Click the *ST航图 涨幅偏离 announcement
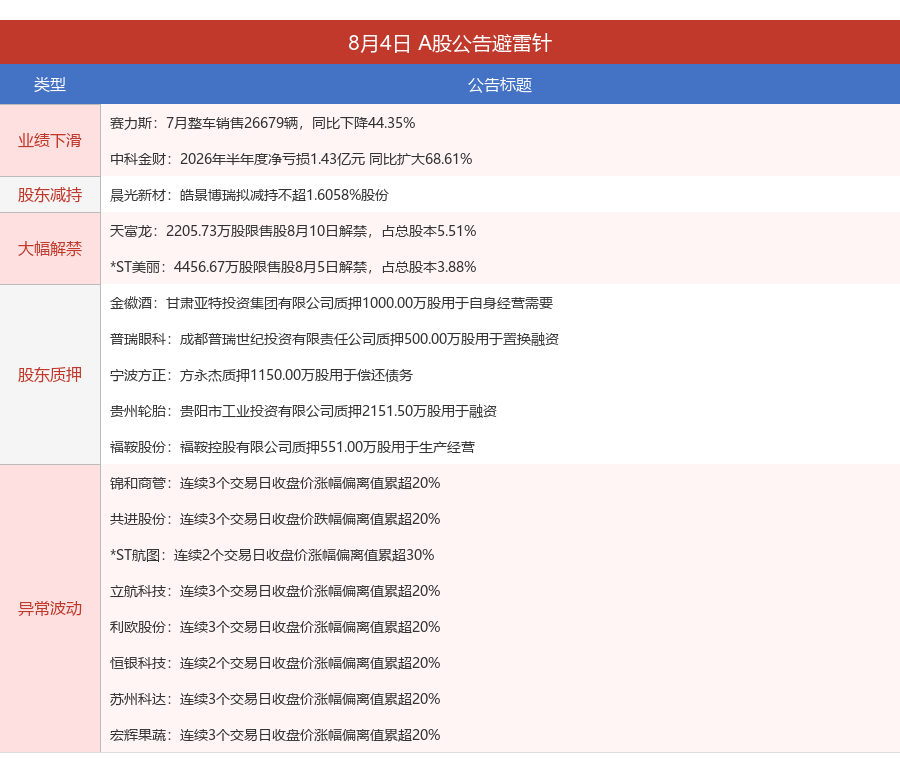The height and width of the screenshot is (772, 900). pyautogui.click(x=272, y=555)
